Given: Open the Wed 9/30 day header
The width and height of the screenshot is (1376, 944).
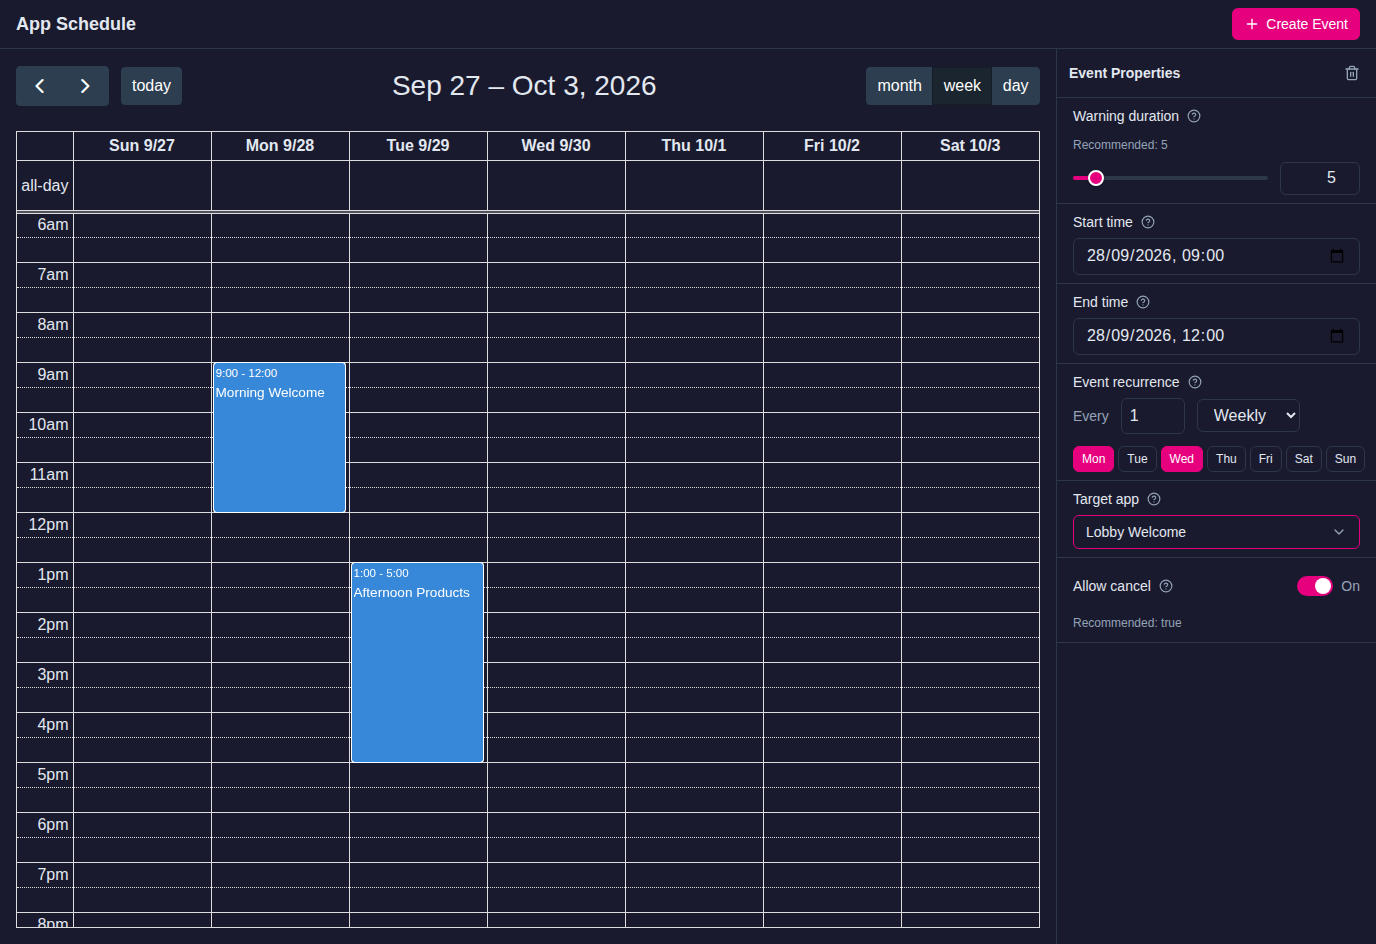Looking at the screenshot, I should [556, 145].
